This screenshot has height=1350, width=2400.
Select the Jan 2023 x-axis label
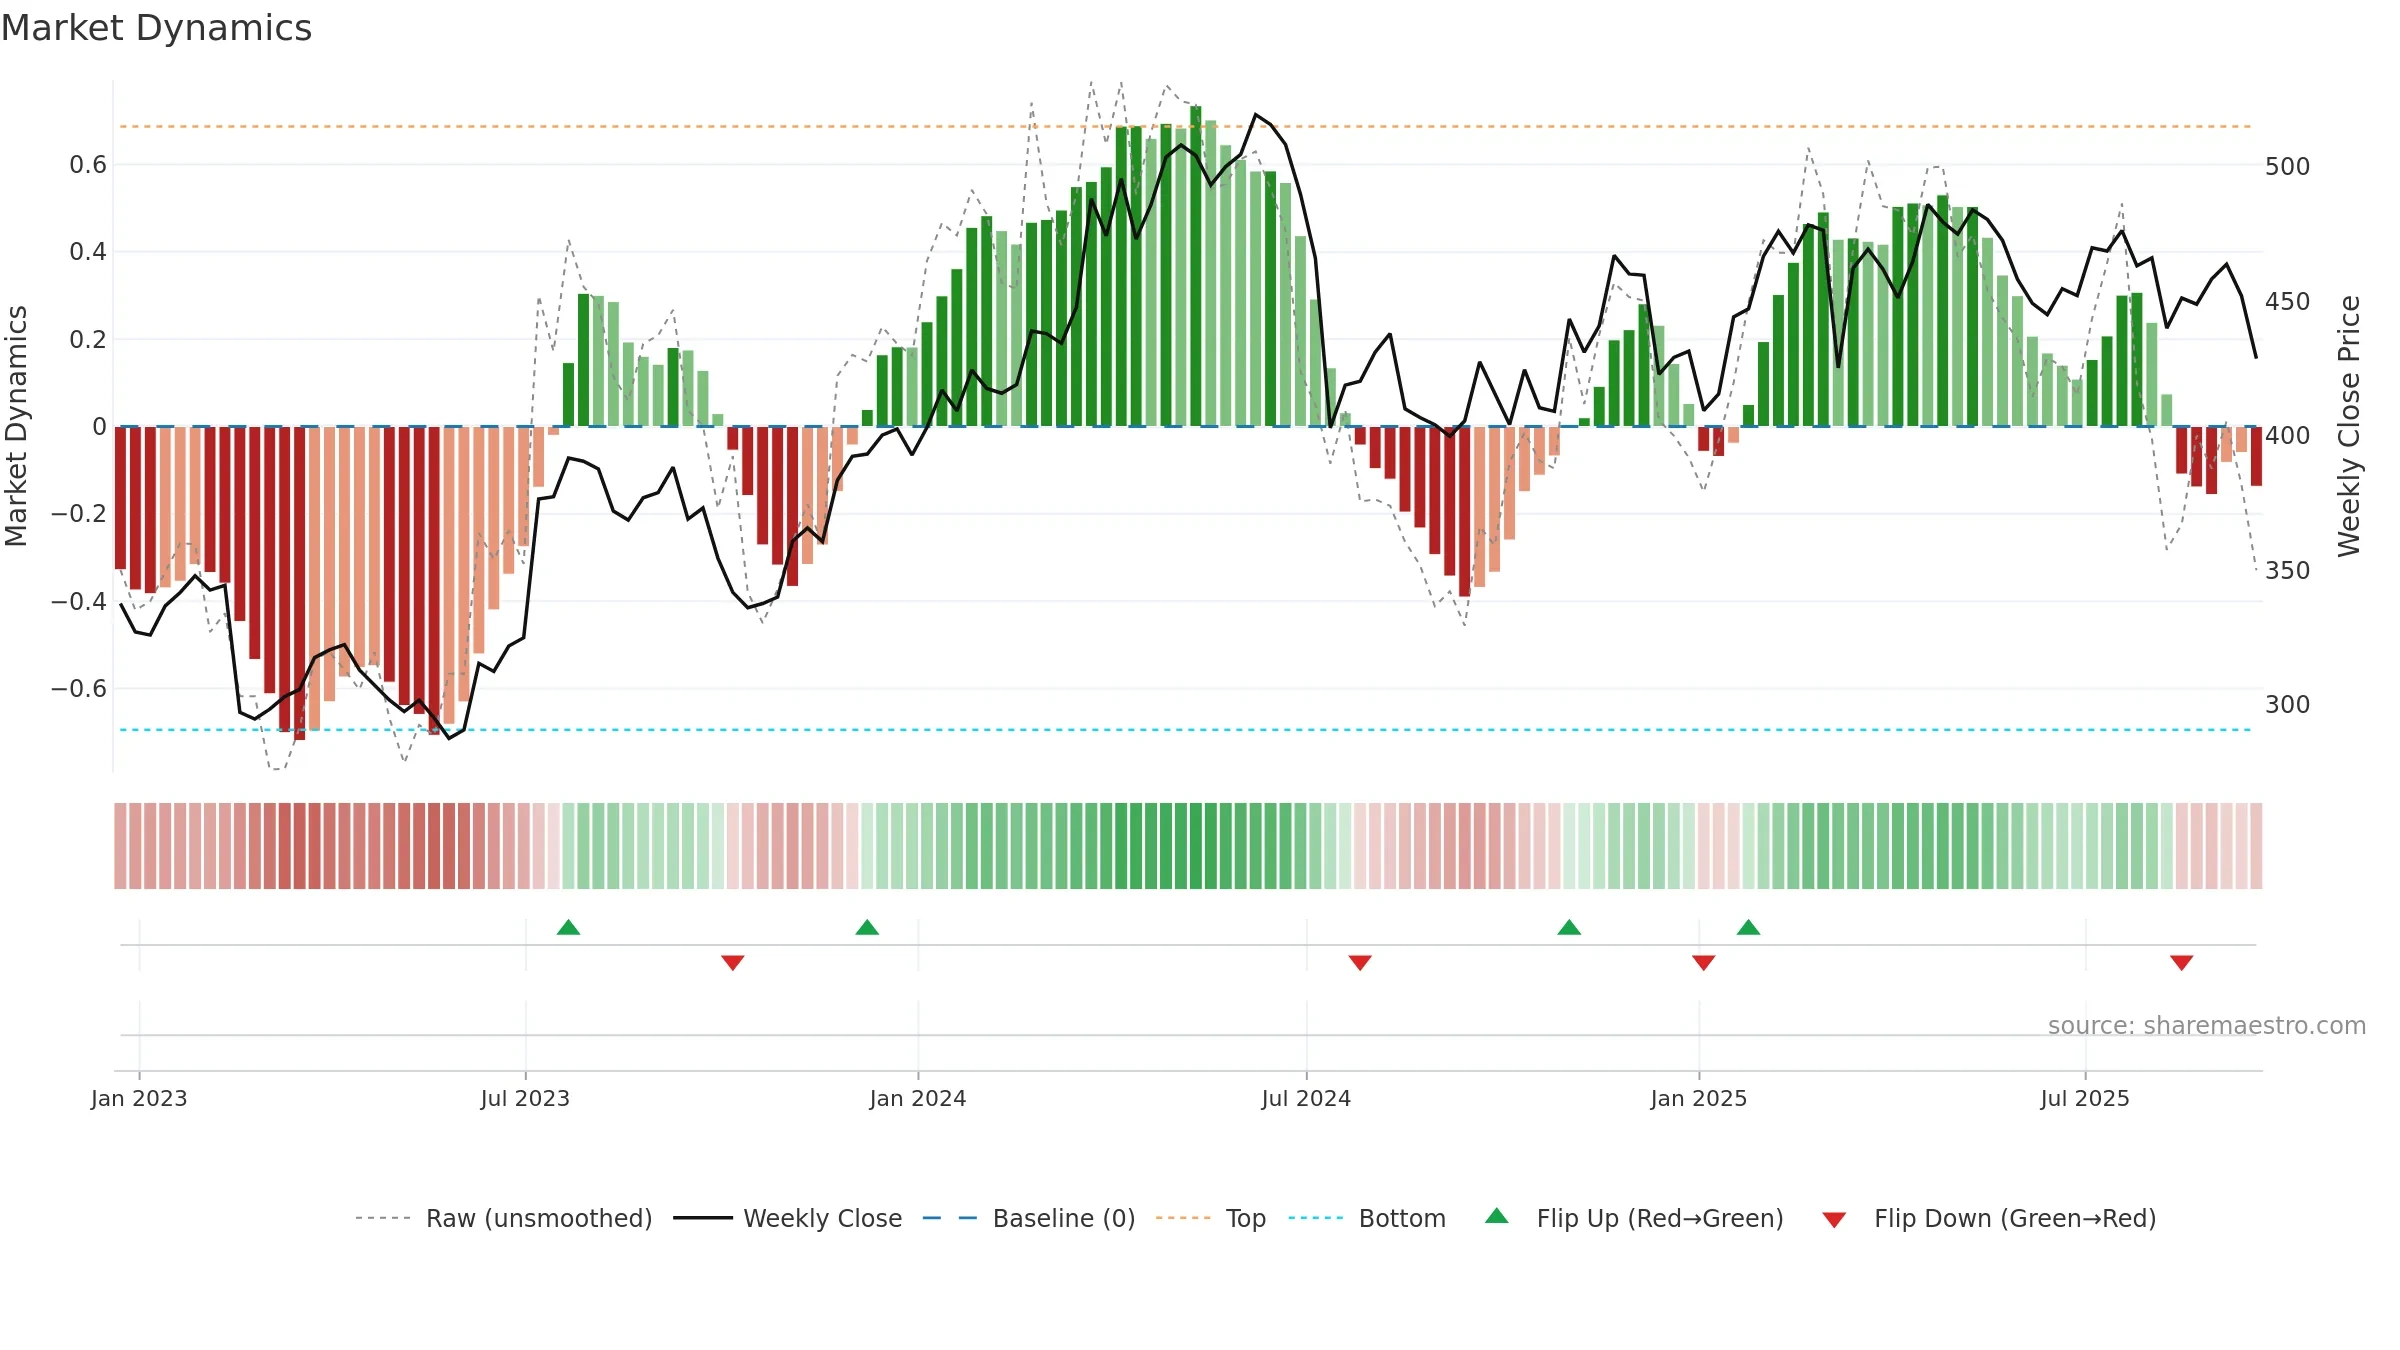click(x=139, y=1098)
